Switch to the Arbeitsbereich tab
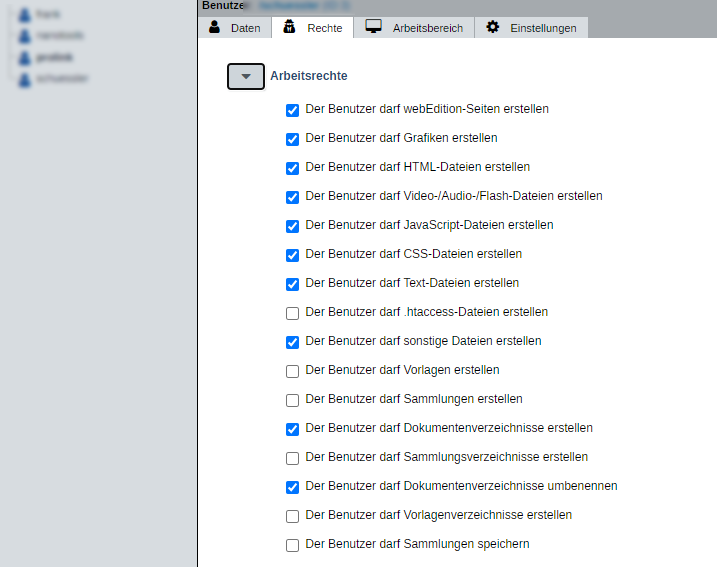The height and width of the screenshot is (567, 717). tap(416, 28)
